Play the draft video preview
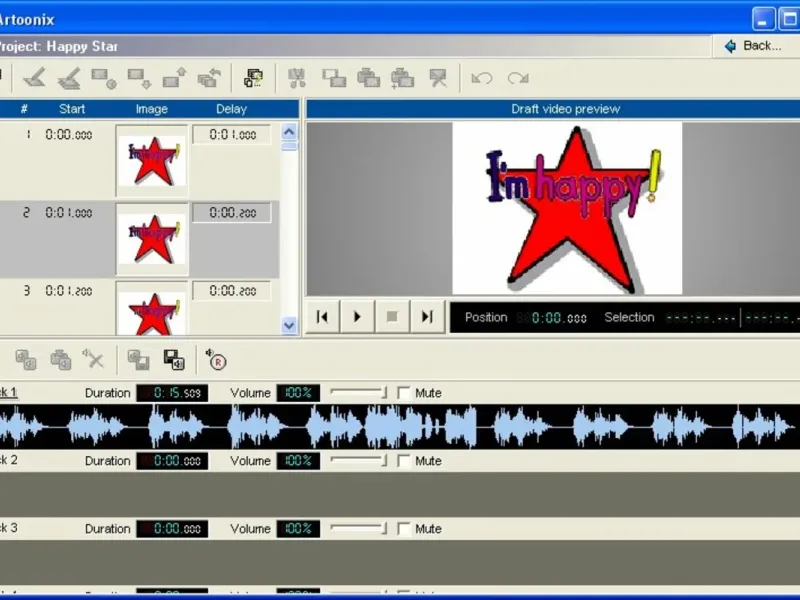 tap(357, 317)
